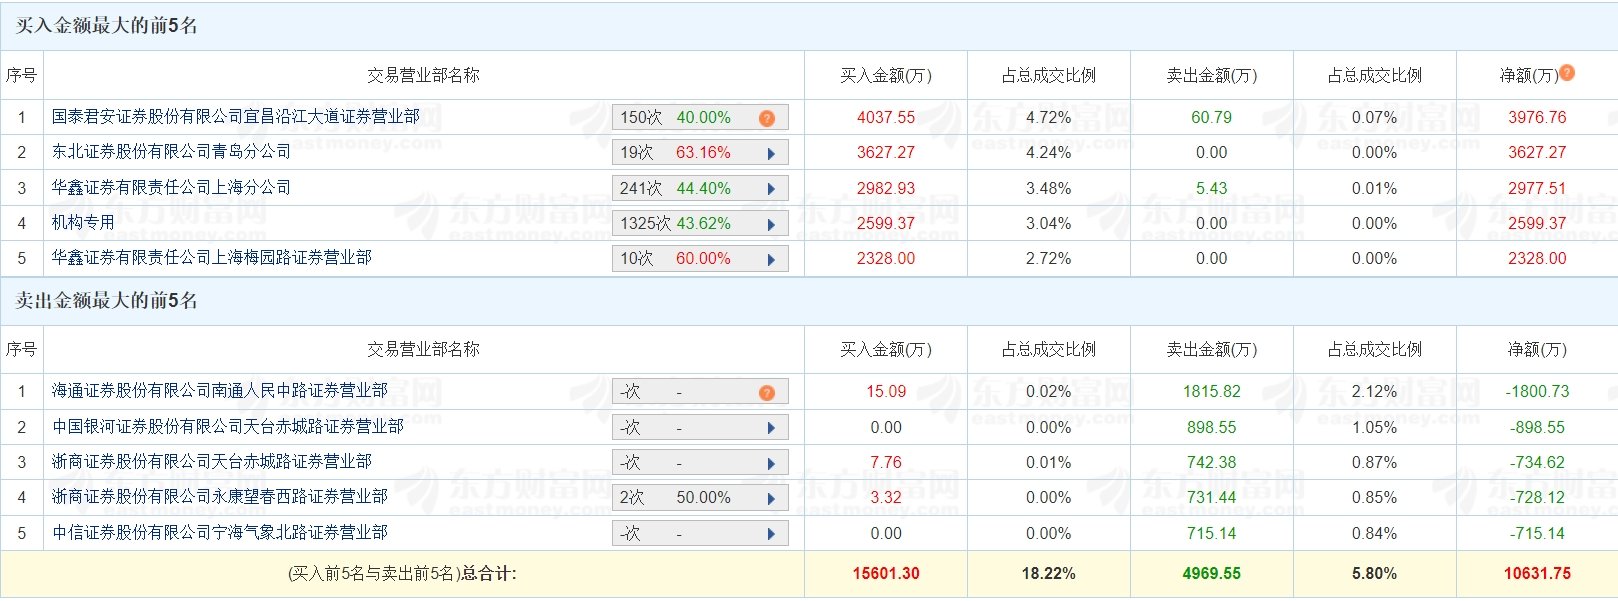
Task: Click the 机构专用 name link
Action: [x=83, y=223]
